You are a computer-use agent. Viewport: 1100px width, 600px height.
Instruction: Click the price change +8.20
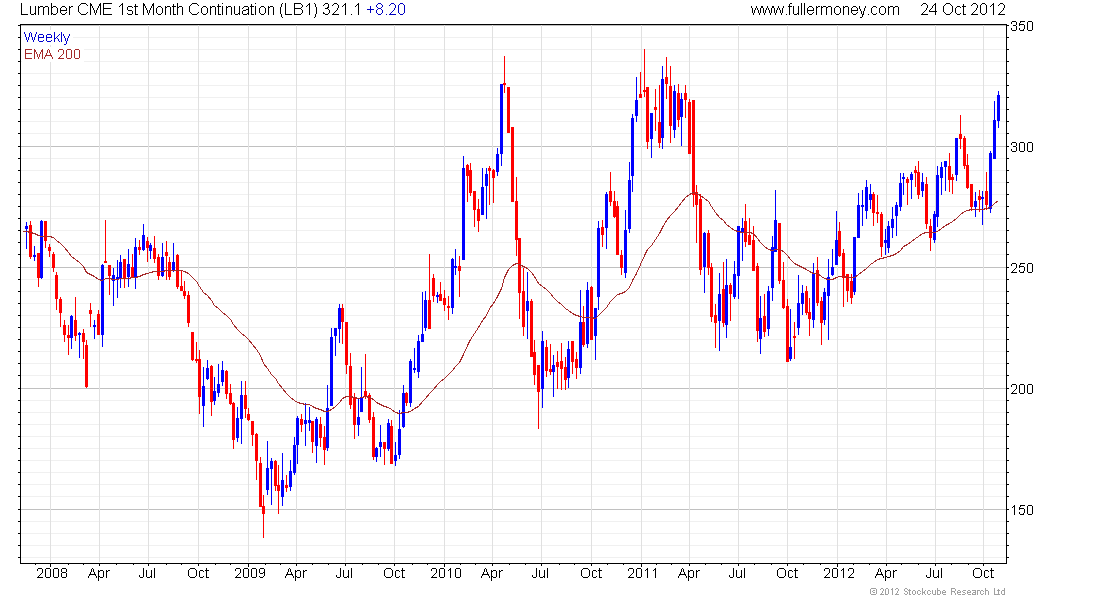[386, 10]
